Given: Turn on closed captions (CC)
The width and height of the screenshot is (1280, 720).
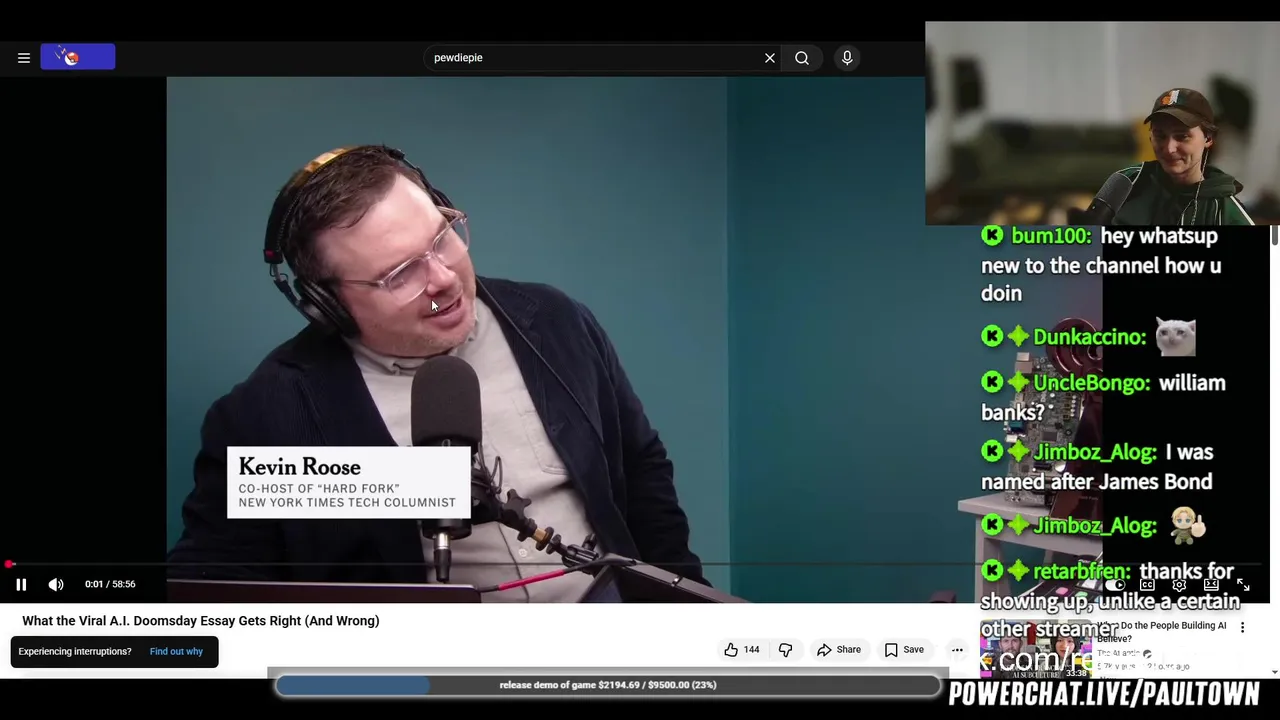Looking at the screenshot, I should [x=1148, y=585].
